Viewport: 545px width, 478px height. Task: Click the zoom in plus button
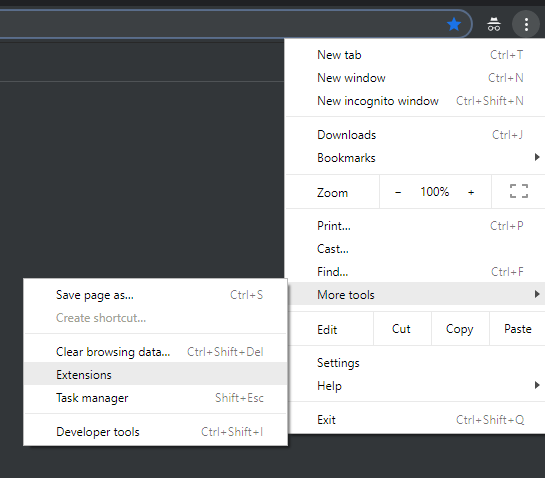471,192
